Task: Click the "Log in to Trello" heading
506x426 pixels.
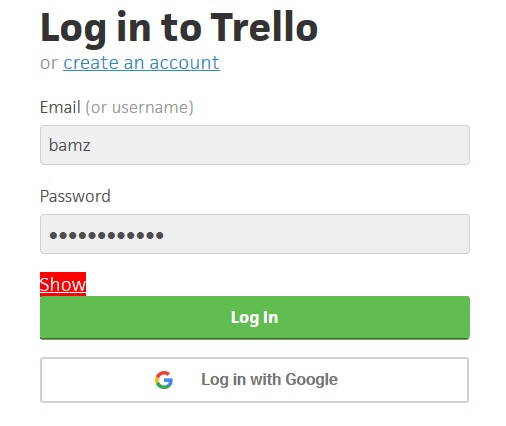Action: click(x=179, y=27)
